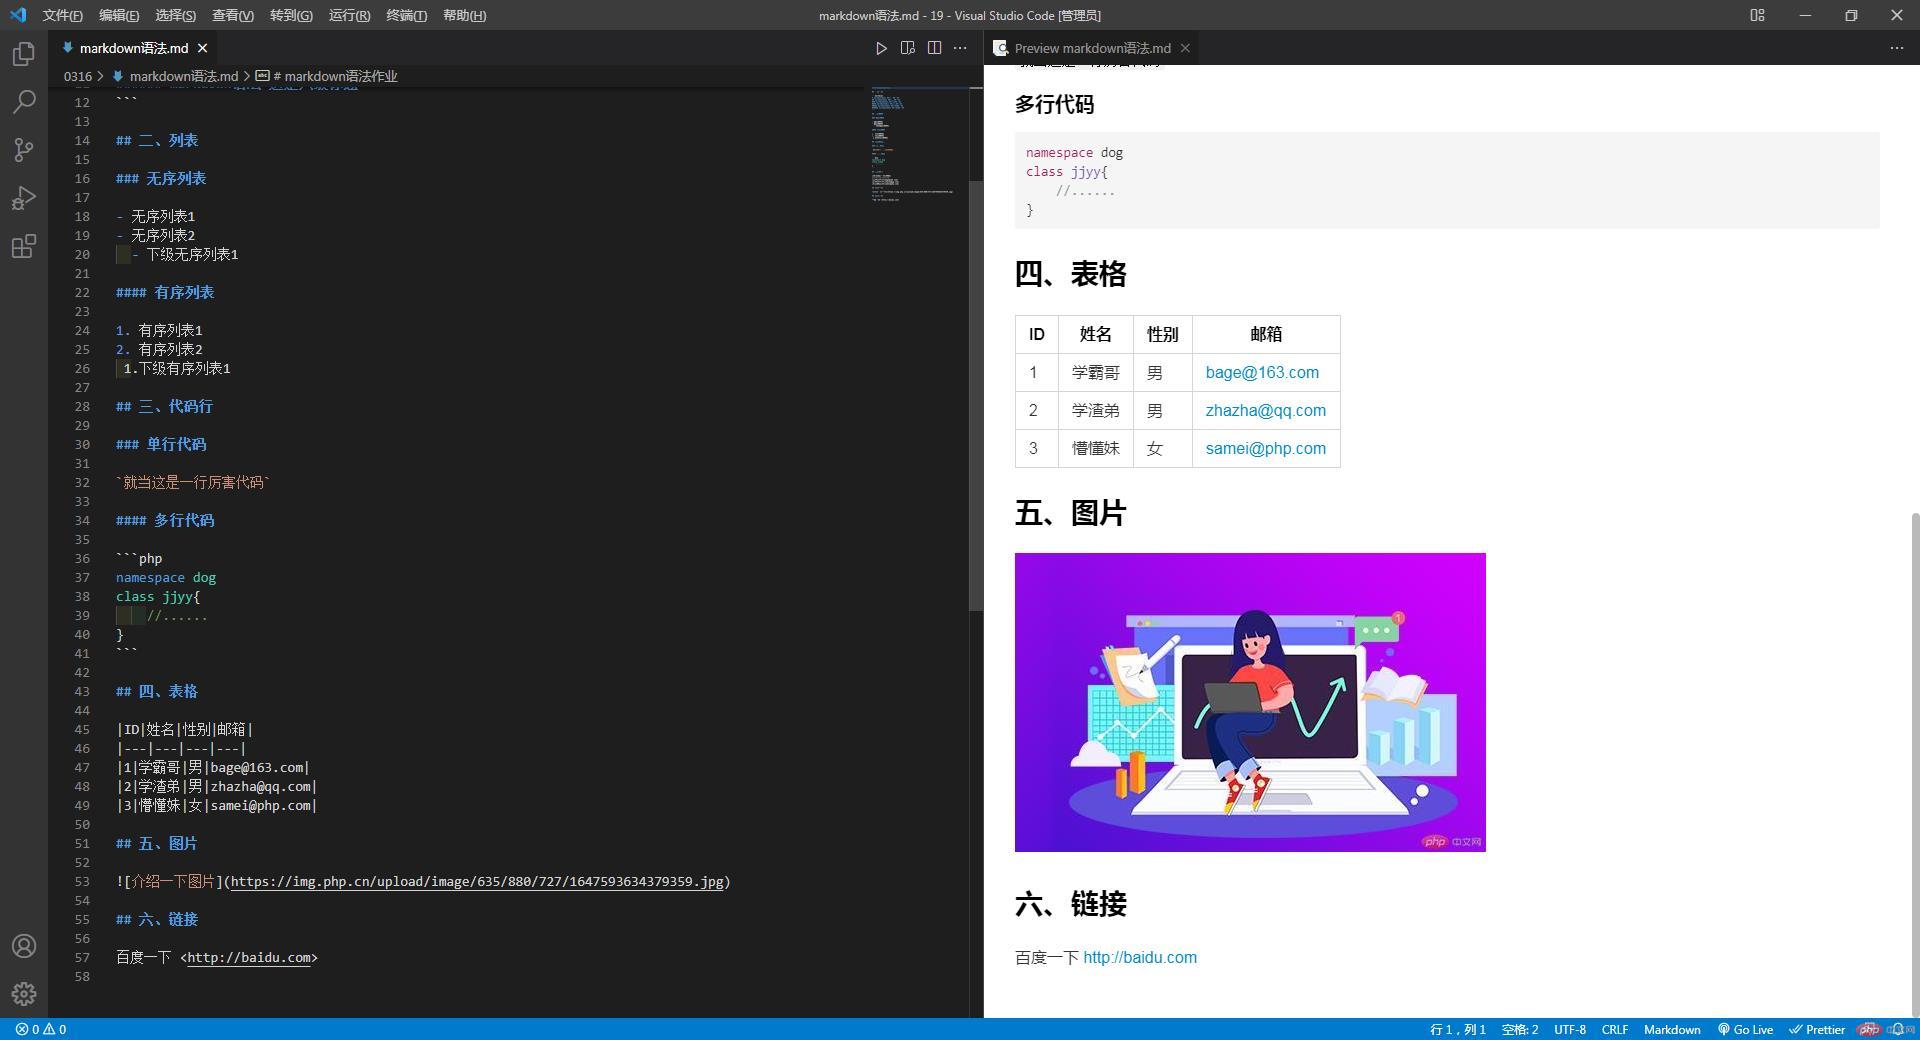The width and height of the screenshot is (1920, 1040).
Task: Open the zhazha@qq.com link in preview
Action: (1265, 410)
